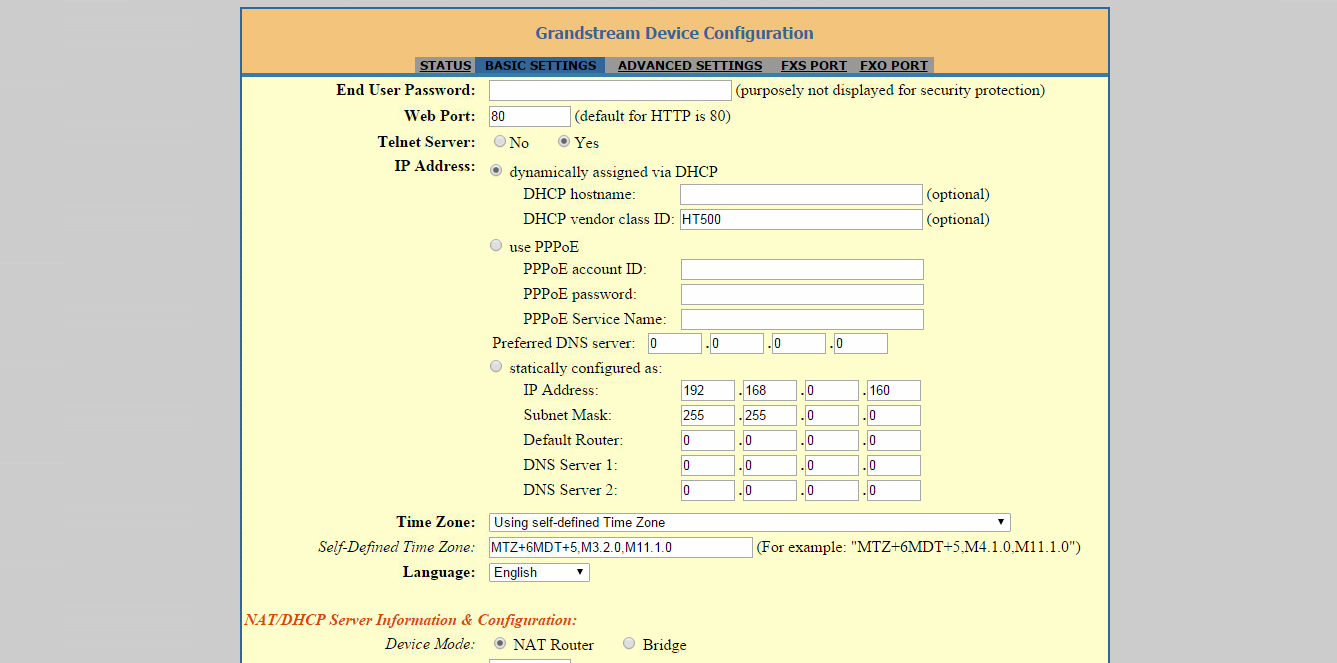Image resolution: width=1337 pixels, height=663 pixels.
Task: Click the DHCP hostname field
Action: 801,195
